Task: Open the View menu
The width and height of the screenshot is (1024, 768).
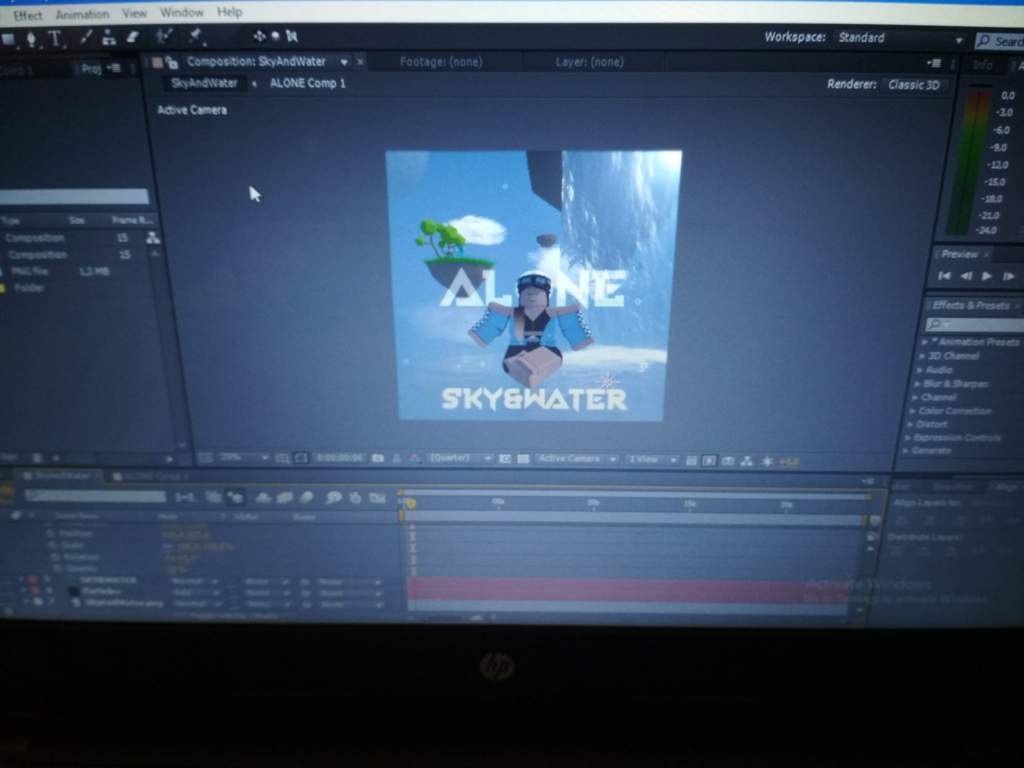Action: click(134, 13)
